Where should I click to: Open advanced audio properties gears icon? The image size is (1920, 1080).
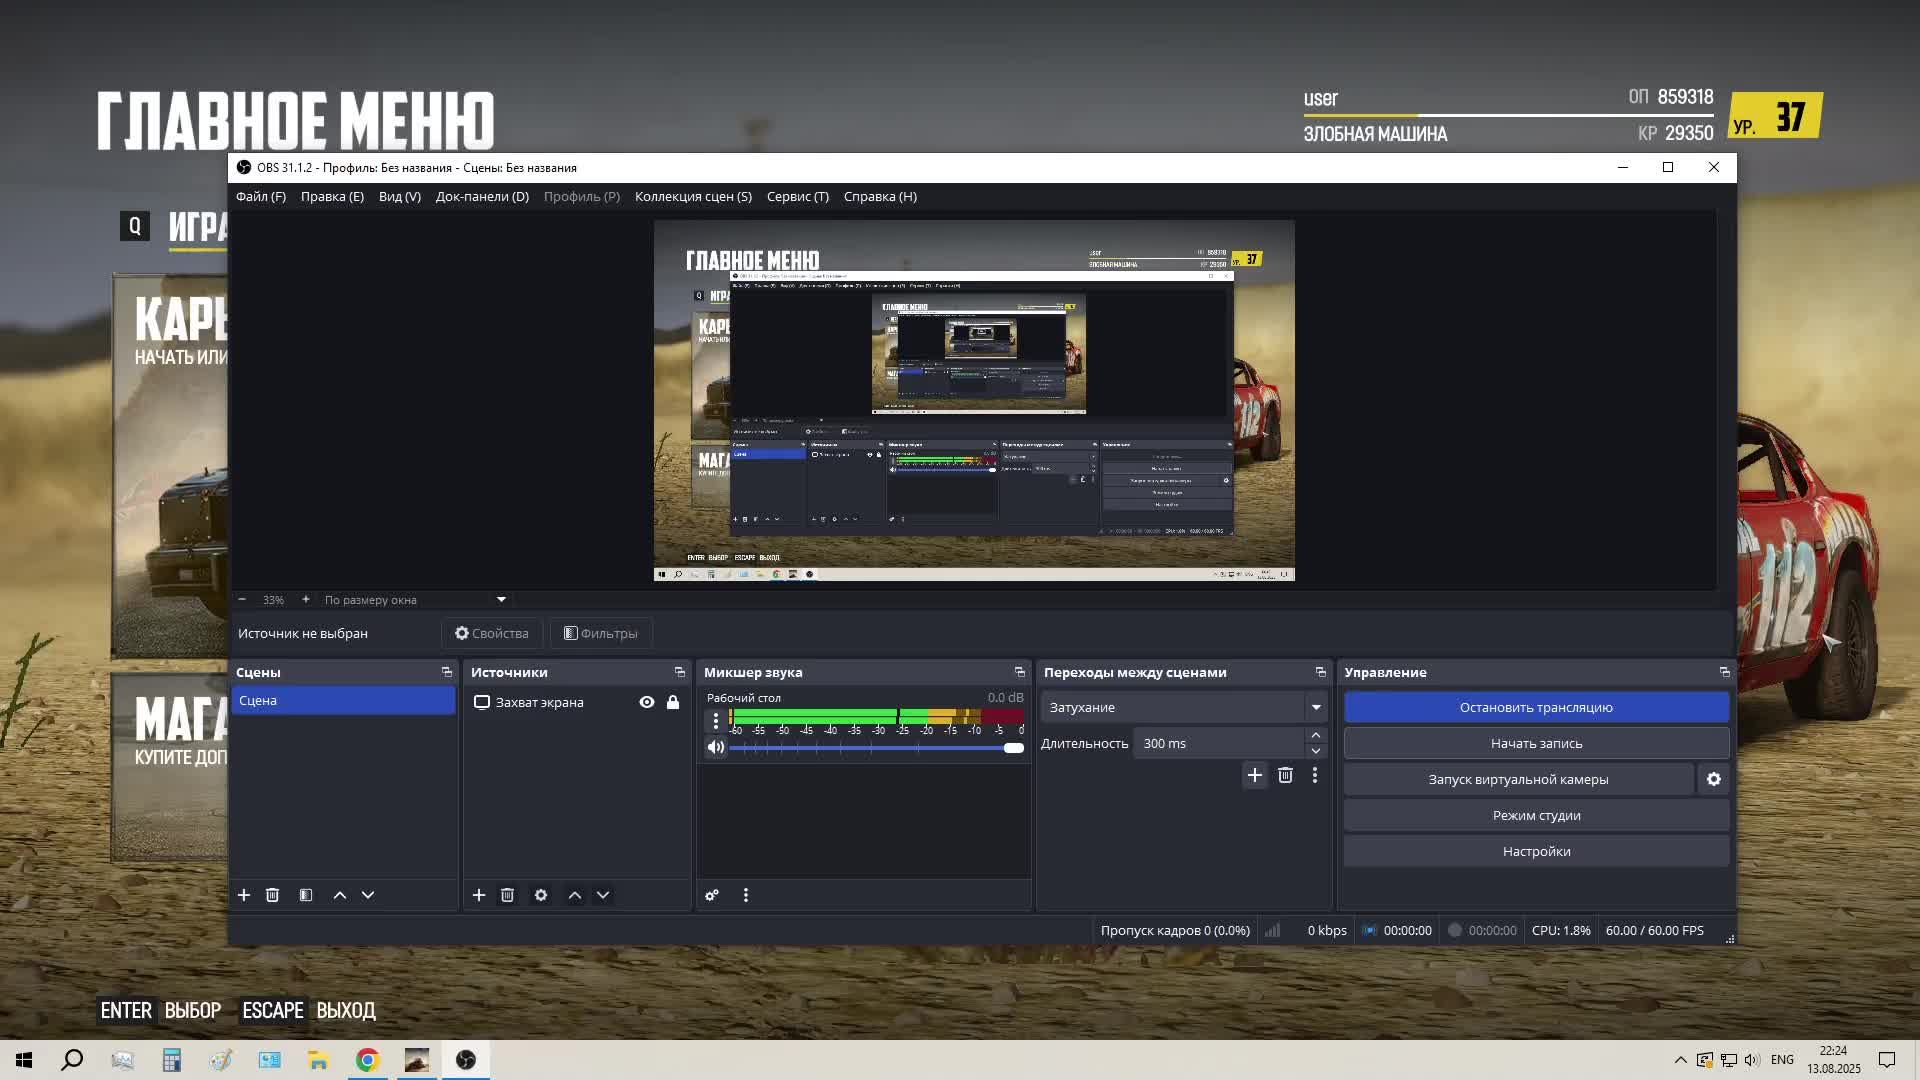point(712,895)
